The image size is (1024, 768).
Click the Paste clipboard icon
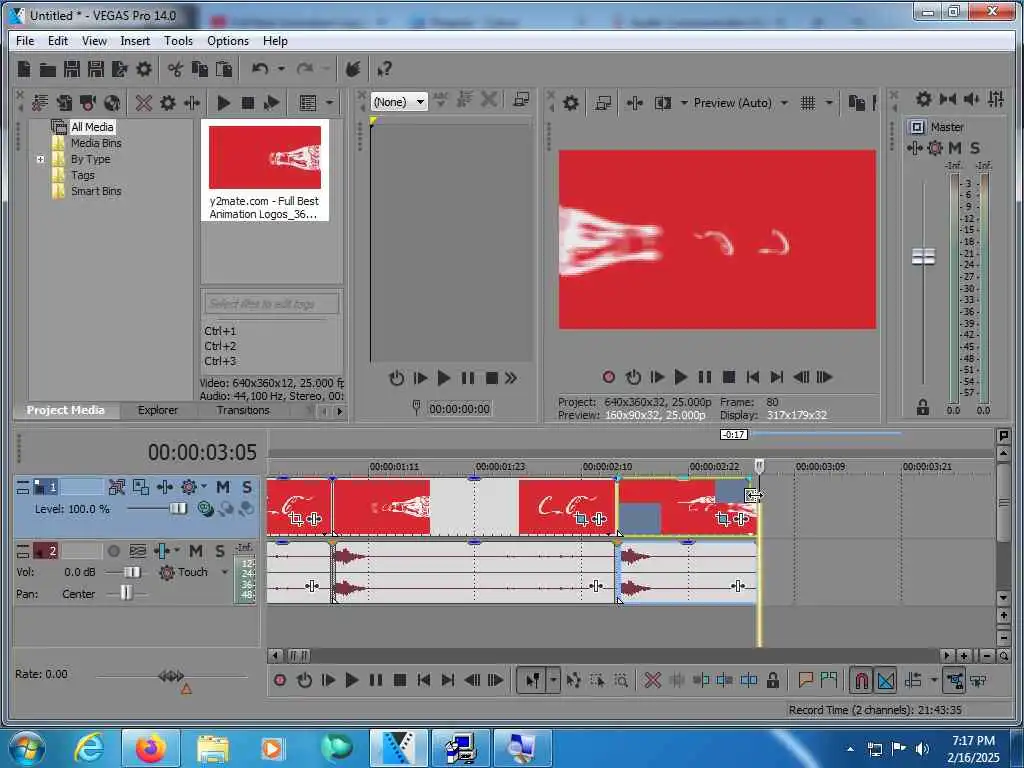[224, 69]
